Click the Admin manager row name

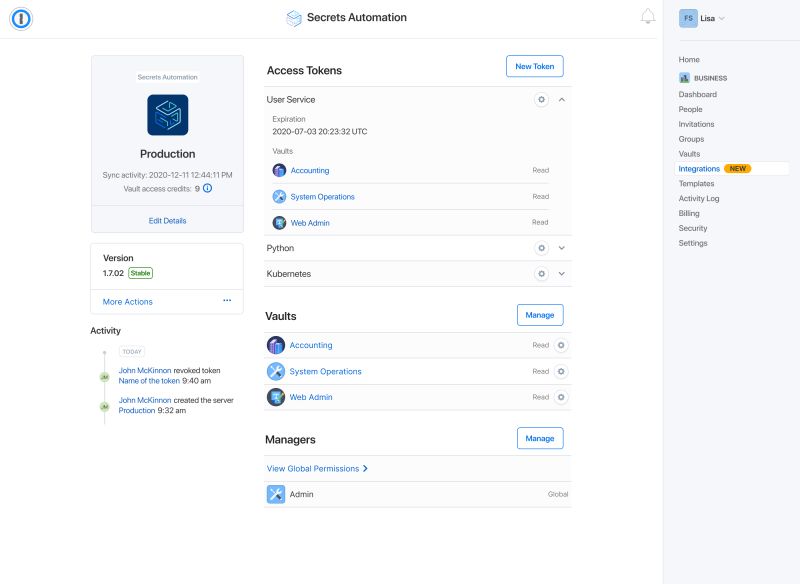[302, 494]
